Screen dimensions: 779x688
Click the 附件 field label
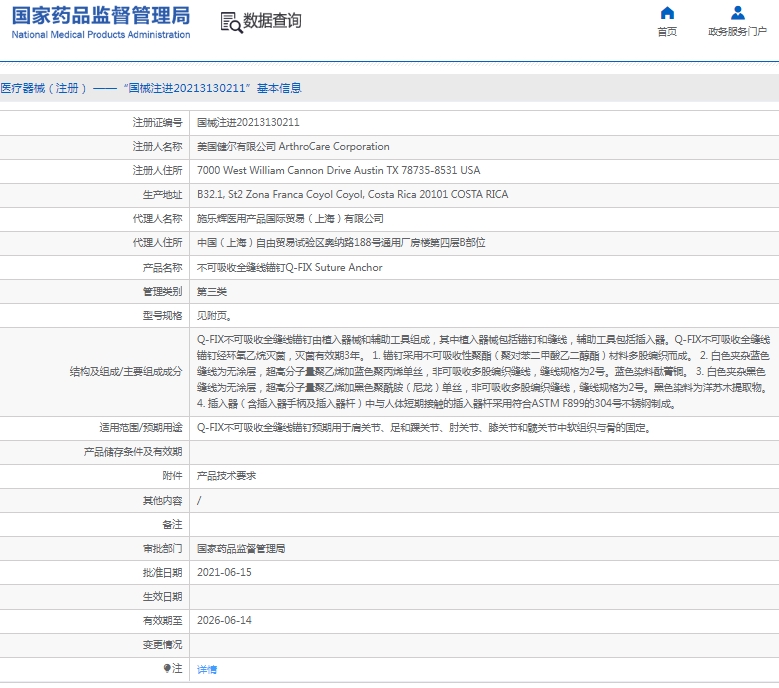[x=172, y=476]
